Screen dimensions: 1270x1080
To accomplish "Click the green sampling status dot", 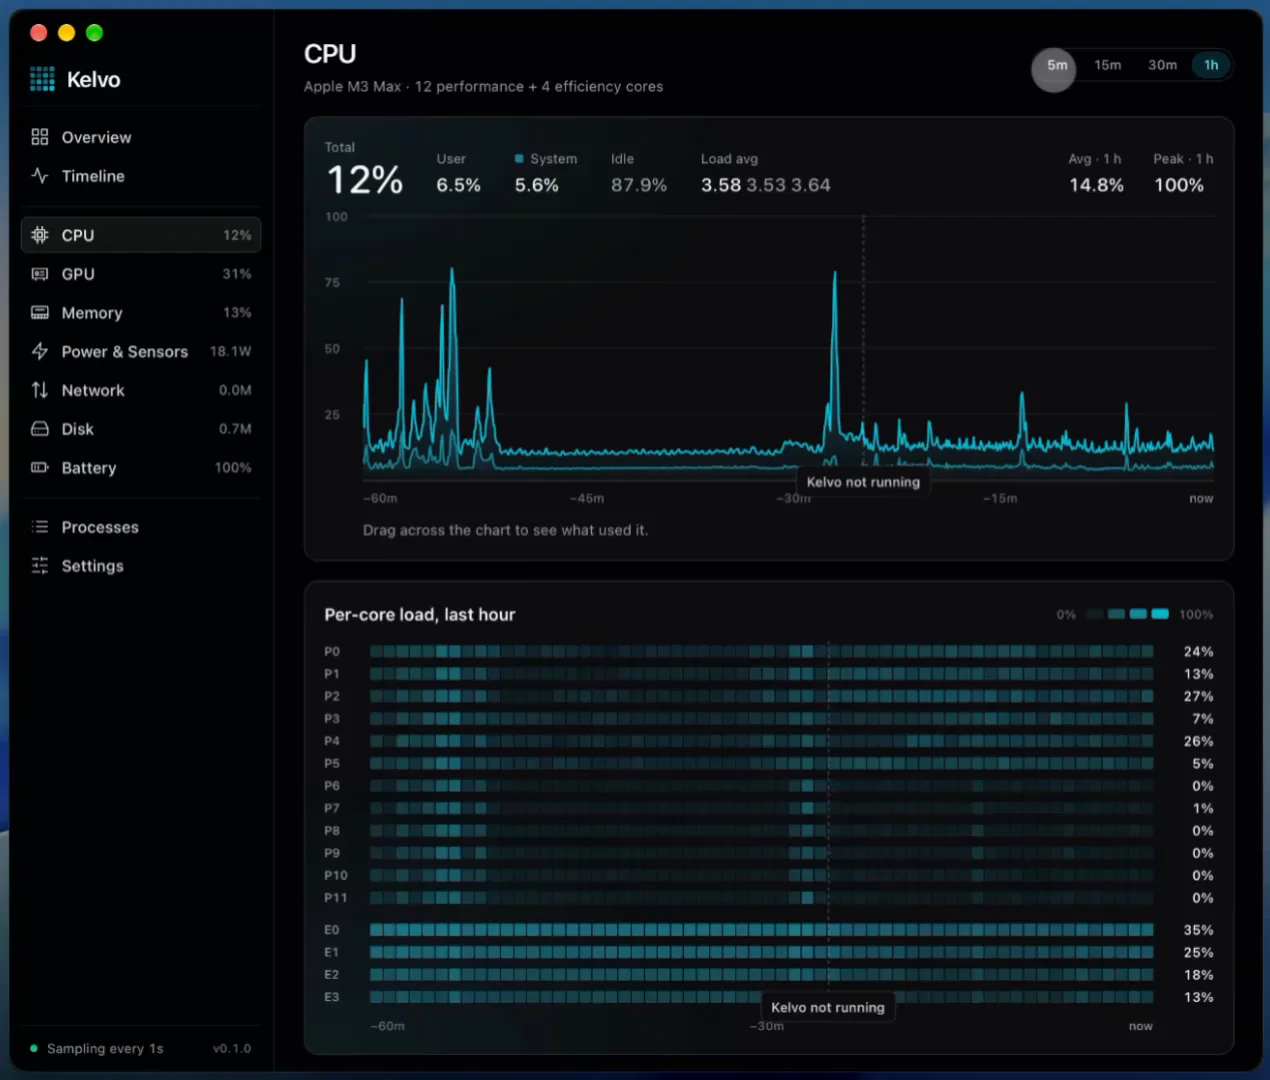I will pyautogui.click(x=34, y=1048).
